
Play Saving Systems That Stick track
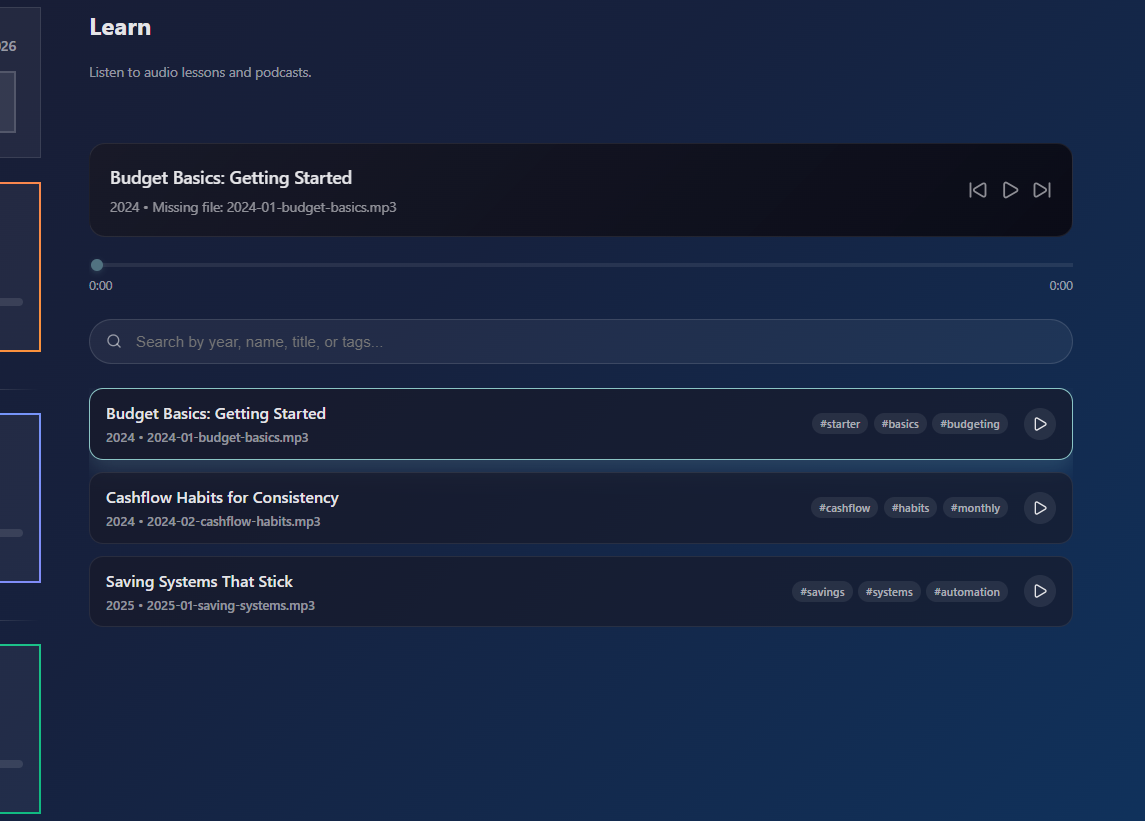(1040, 591)
